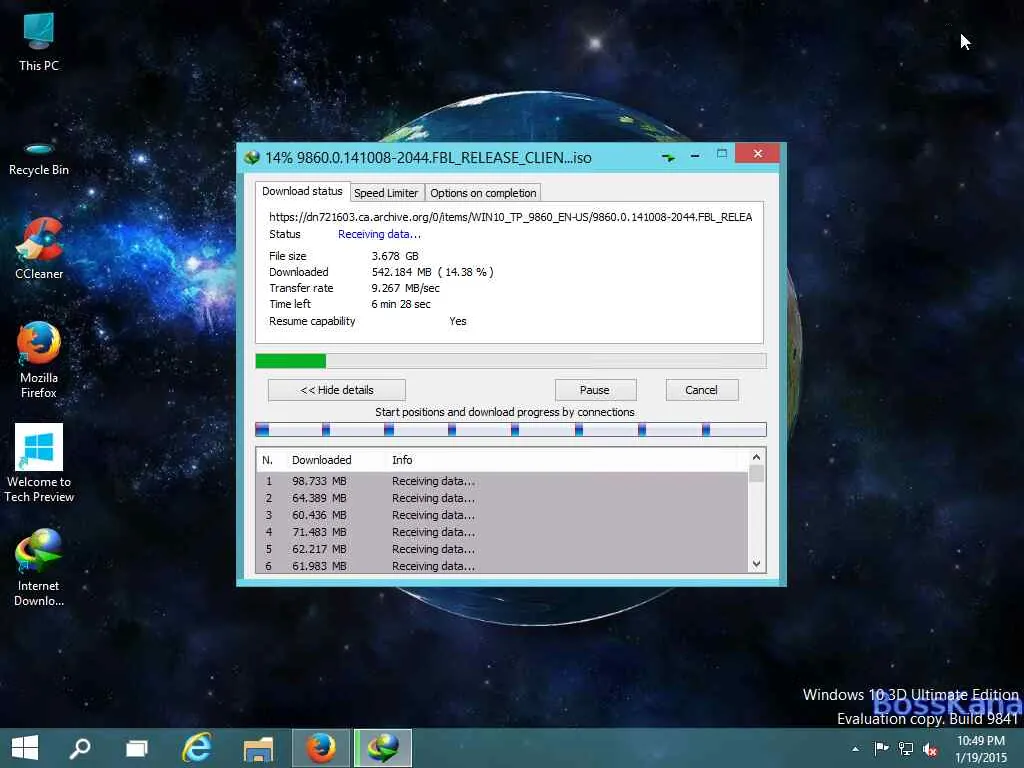
Task: Launch Internet Download Manager desktop shortcut
Action: (39, 568)
